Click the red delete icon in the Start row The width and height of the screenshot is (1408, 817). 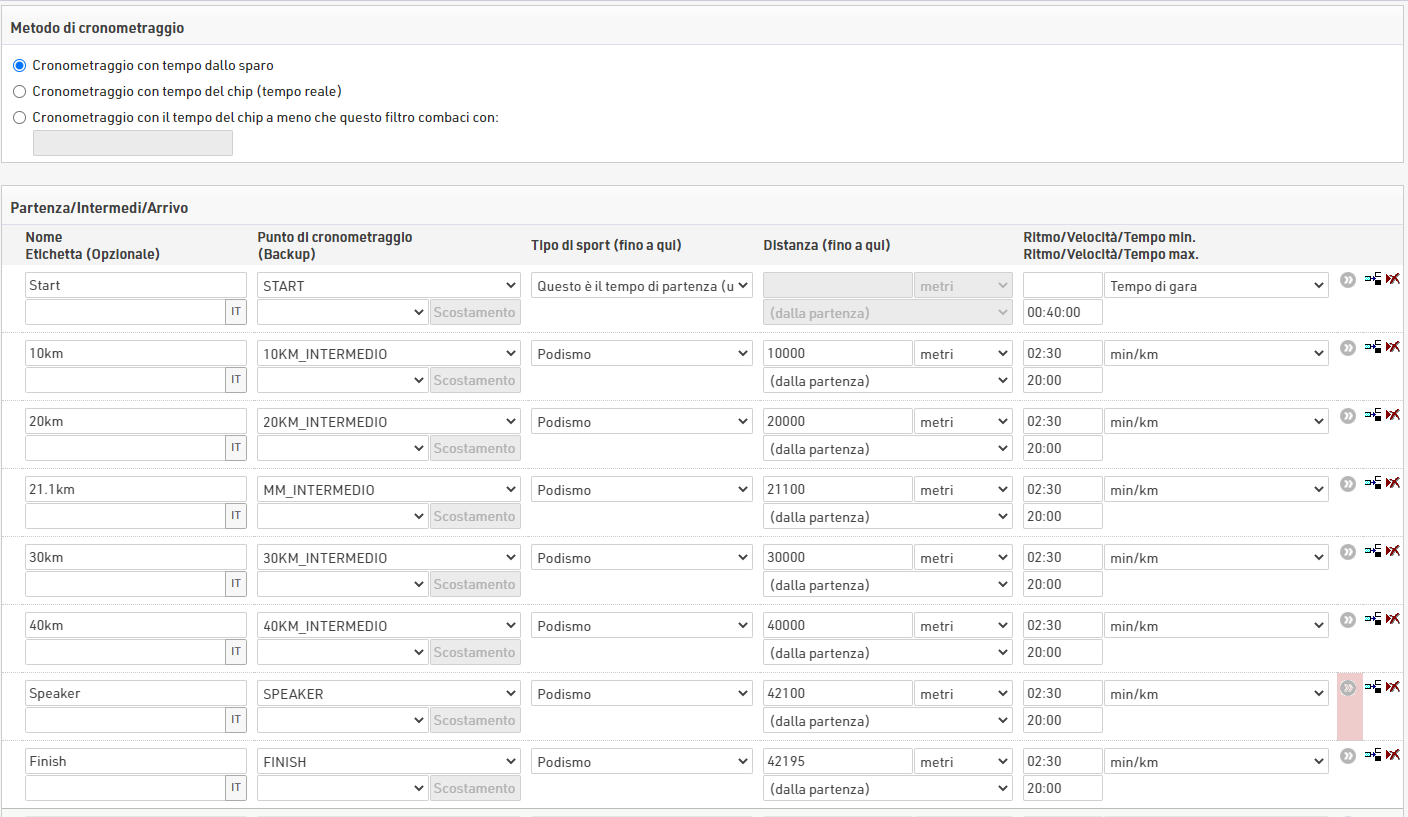click(x=1392, y=279)
